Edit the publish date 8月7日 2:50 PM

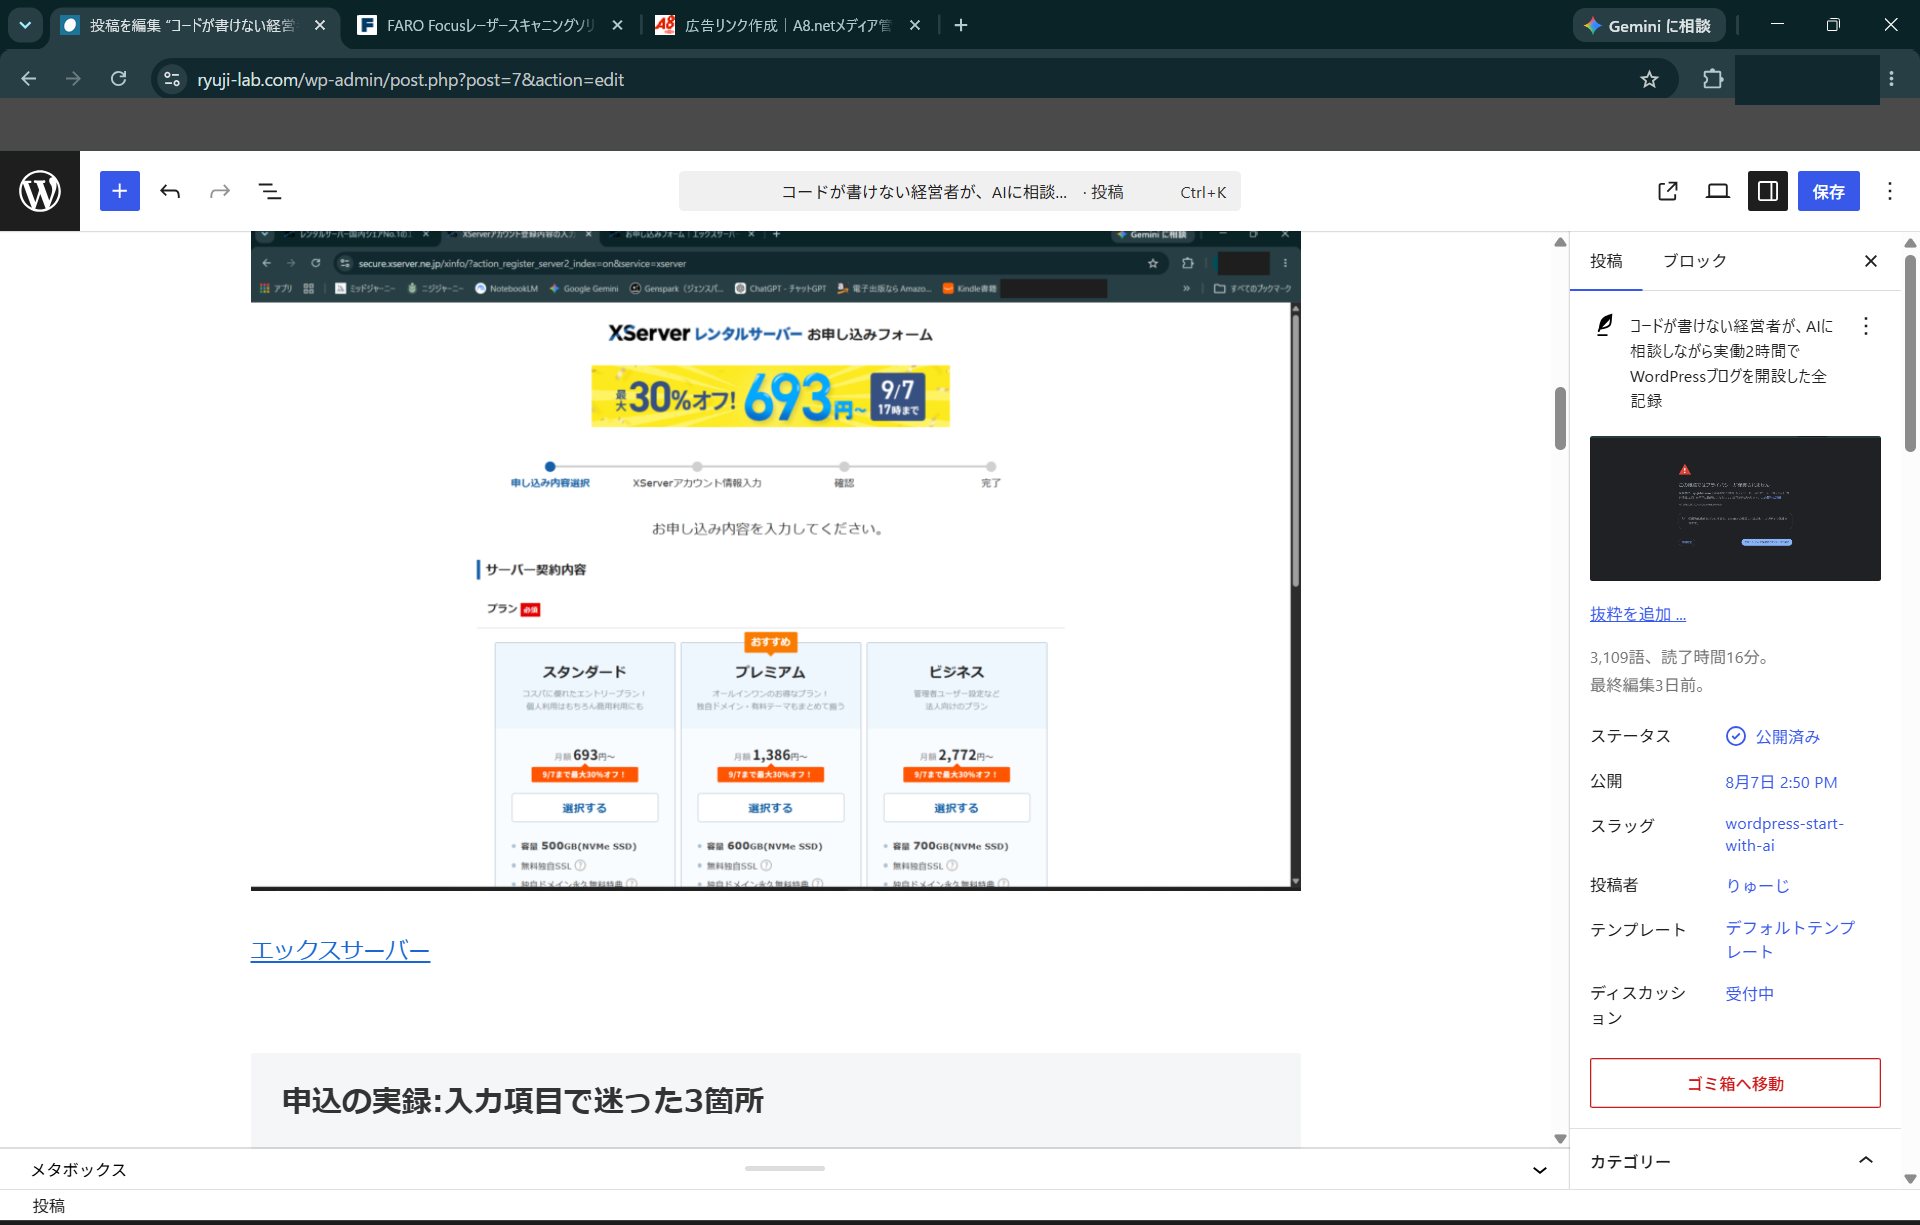[1781, 782]
